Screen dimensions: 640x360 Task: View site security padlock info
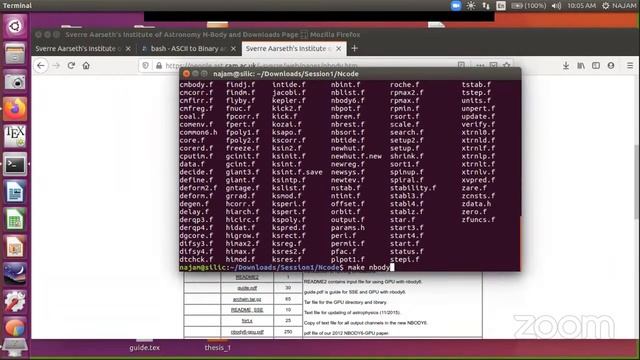(159, 65)
